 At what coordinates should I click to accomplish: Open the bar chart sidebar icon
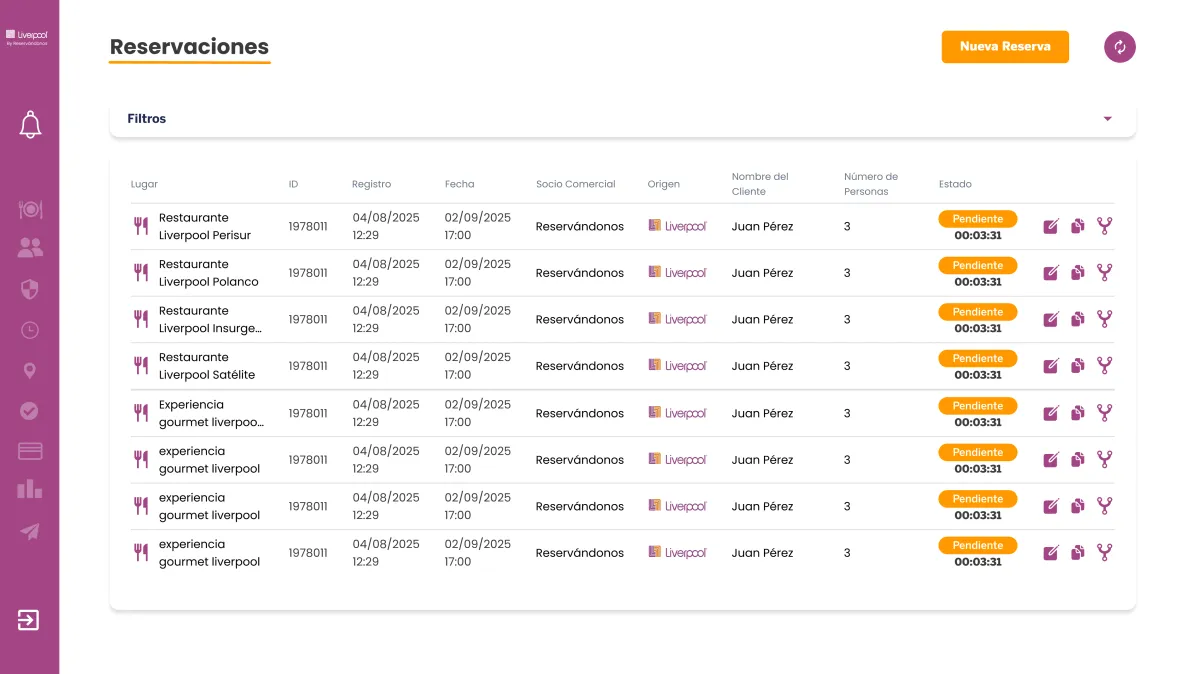tap(30, 488)
